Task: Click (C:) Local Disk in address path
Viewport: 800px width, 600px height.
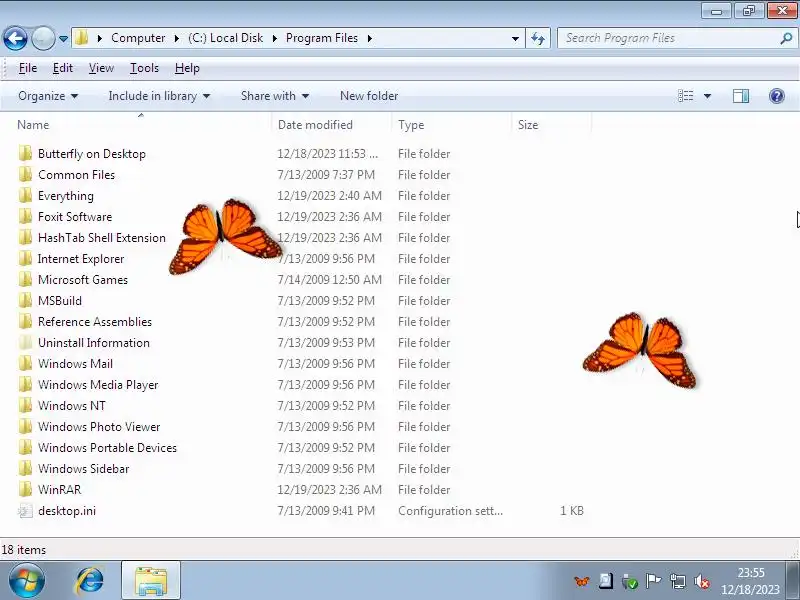Action: pyautogui.click(x=226, y=38)
